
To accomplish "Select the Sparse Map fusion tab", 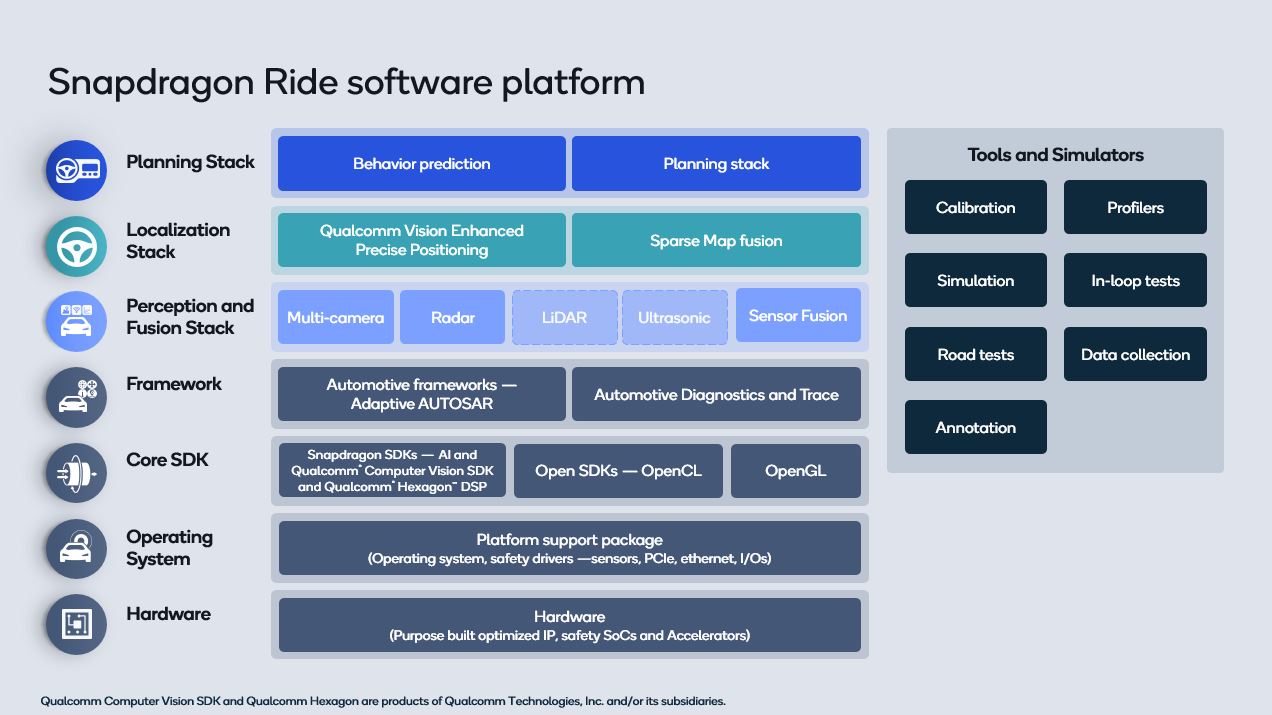I will tap(716, 240).
